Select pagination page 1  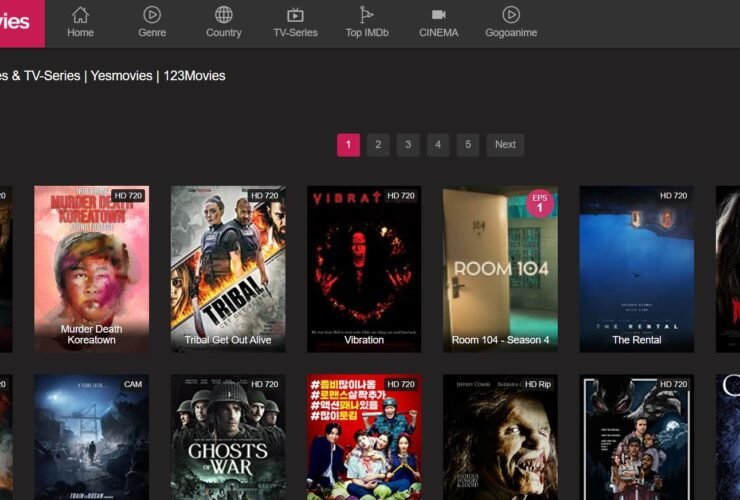(x=348, y=144)
